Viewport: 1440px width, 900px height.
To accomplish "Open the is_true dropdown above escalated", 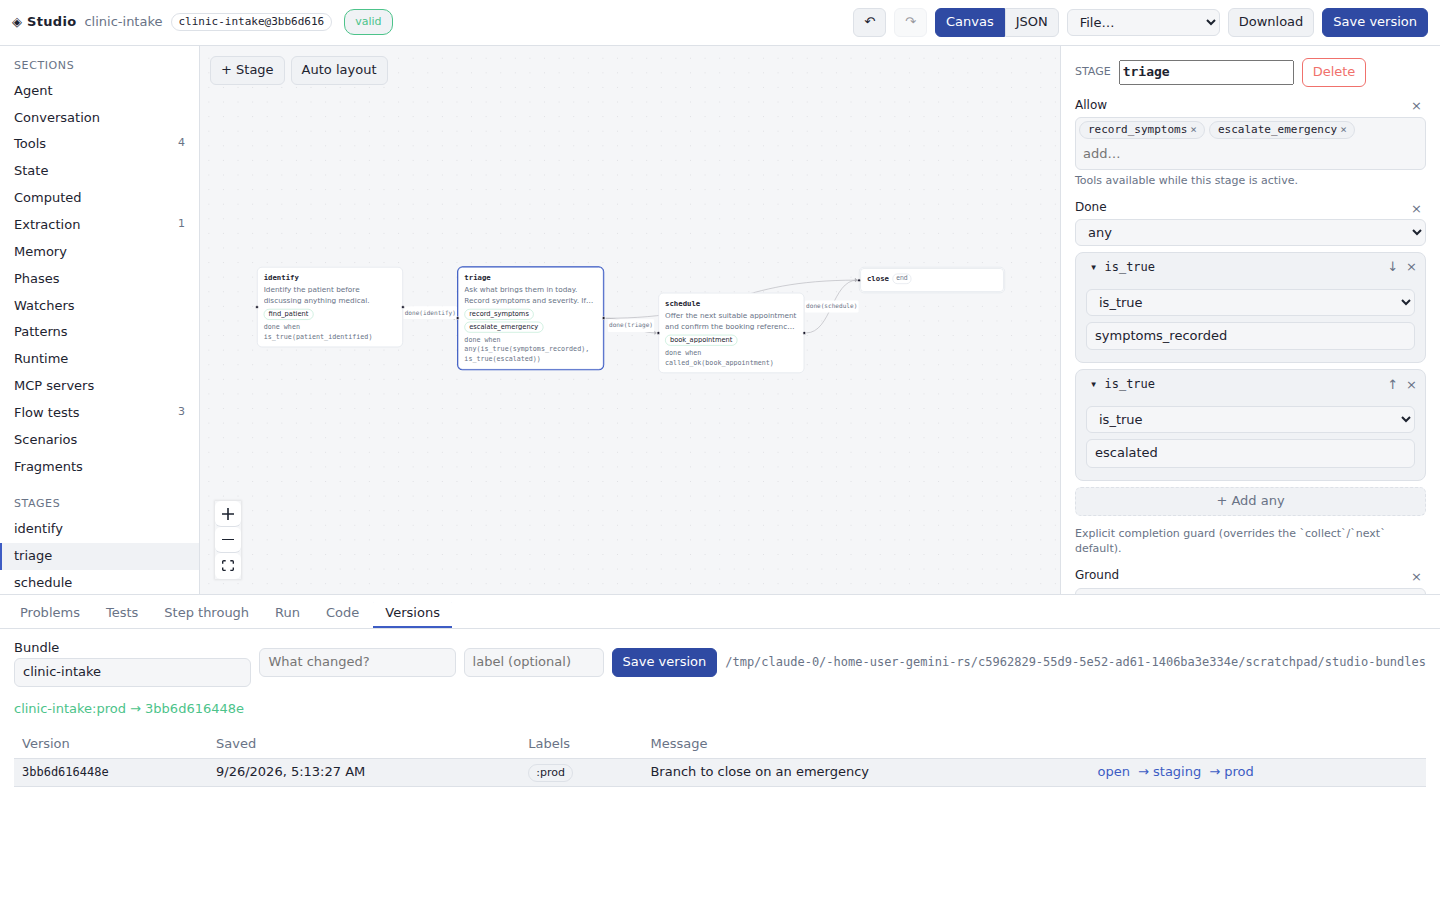I will [1250, 420].
